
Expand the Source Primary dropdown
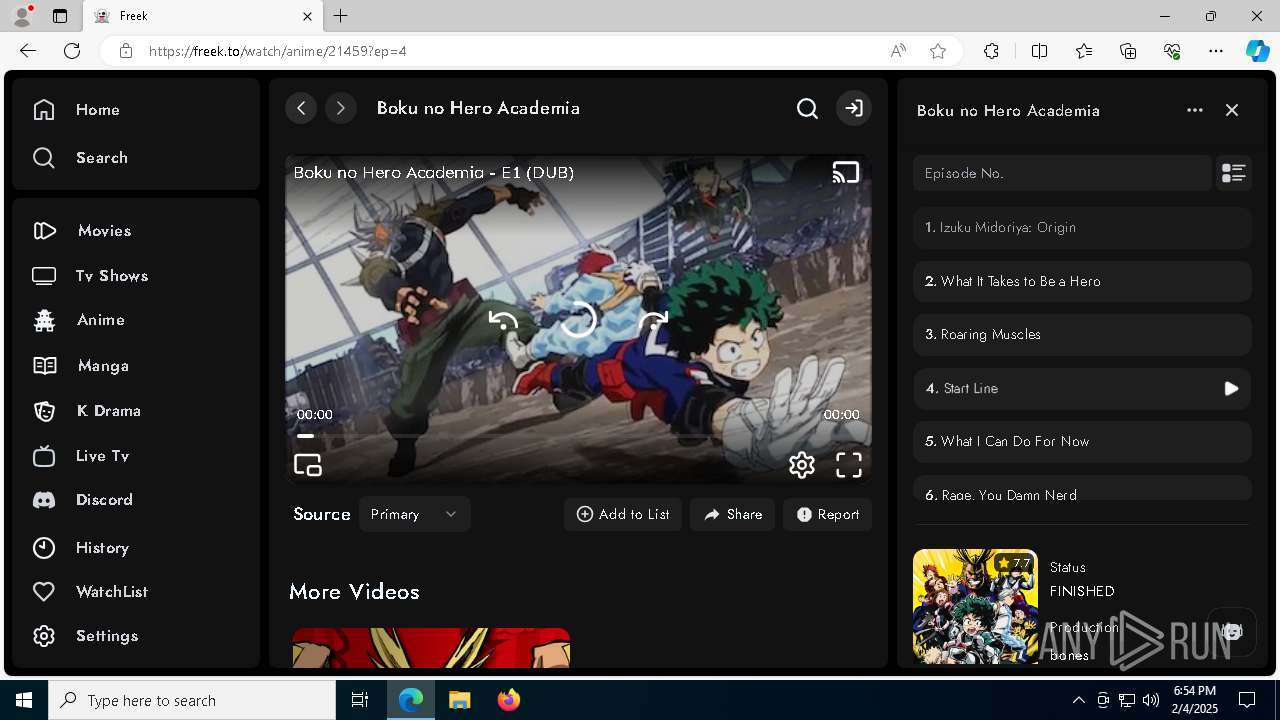414,514
